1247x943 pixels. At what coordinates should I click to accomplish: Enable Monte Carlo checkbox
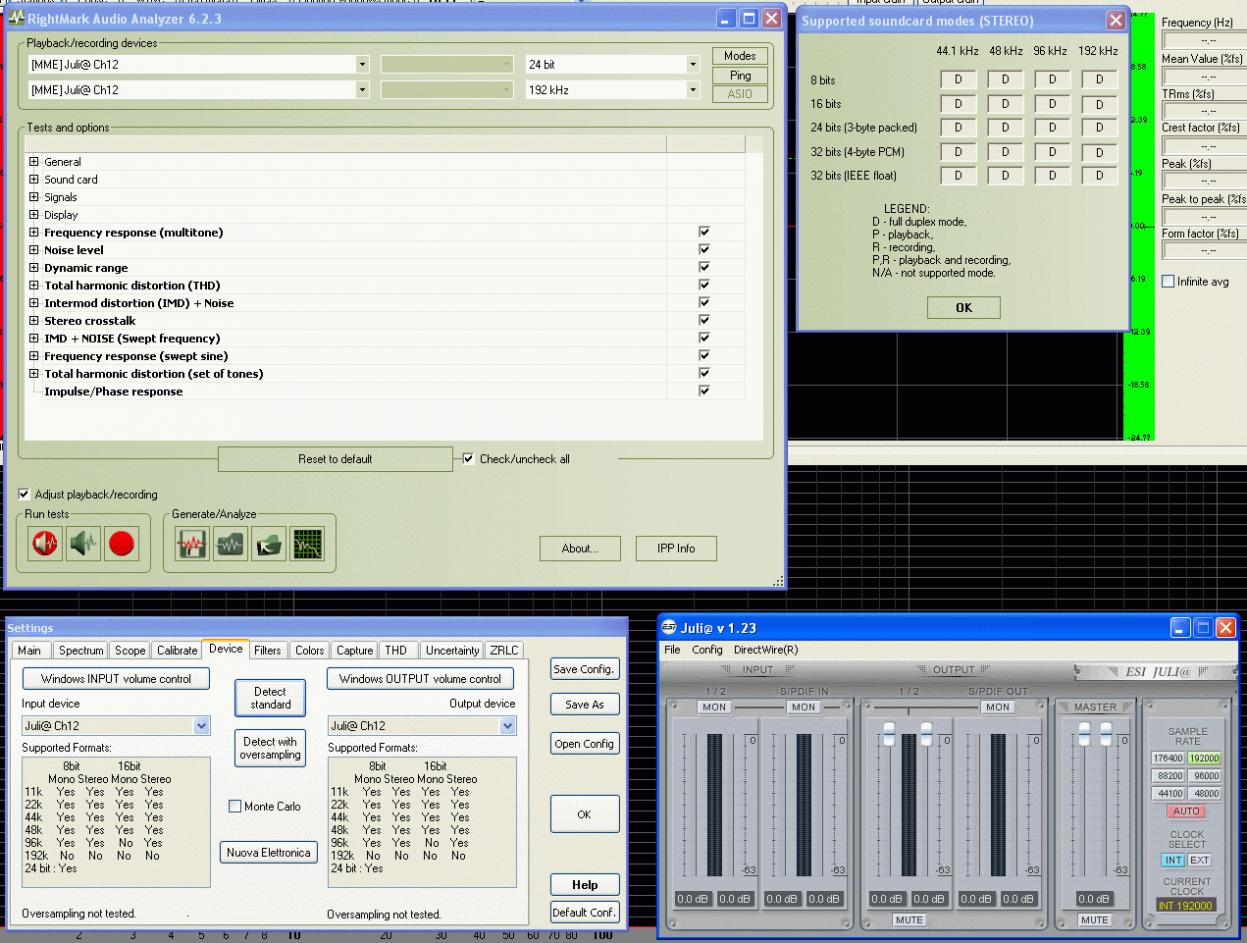234,806
